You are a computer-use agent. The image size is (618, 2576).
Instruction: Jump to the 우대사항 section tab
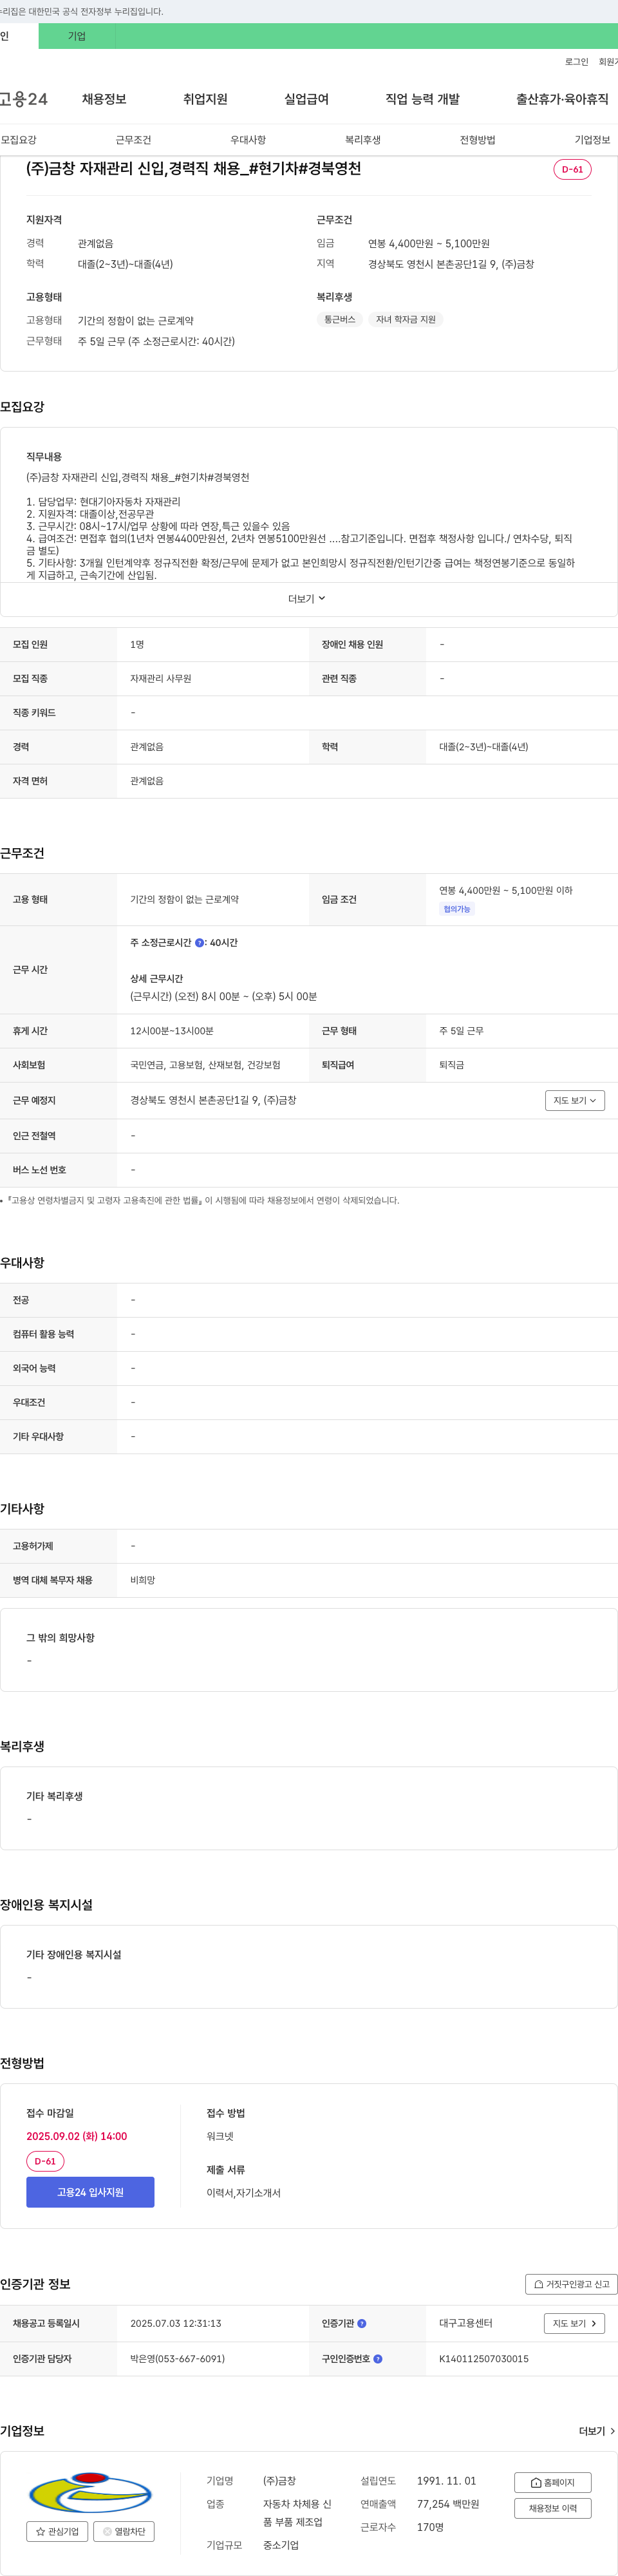[x=248, y=140]
